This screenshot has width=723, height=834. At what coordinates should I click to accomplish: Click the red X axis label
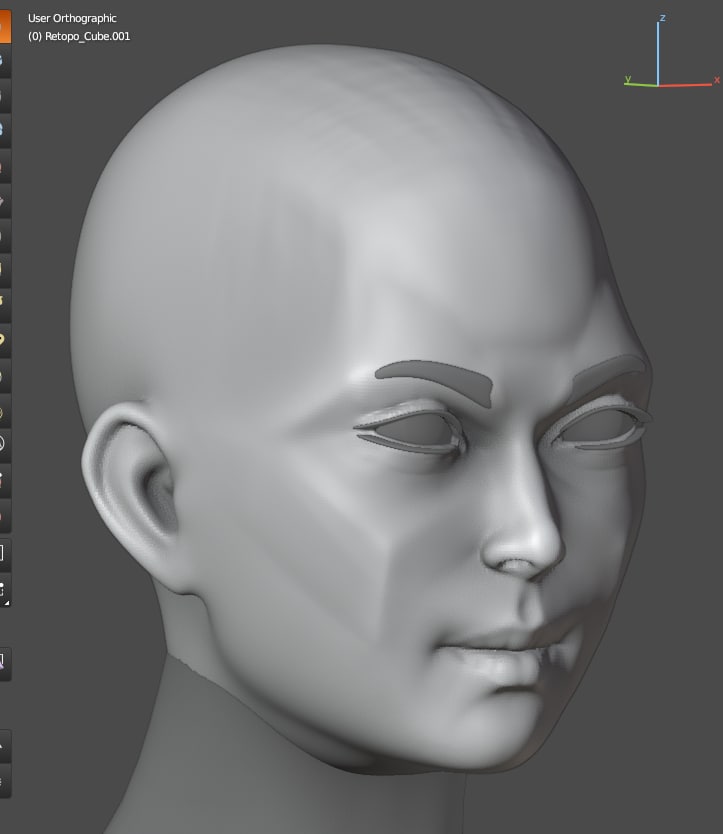(717, 80)
